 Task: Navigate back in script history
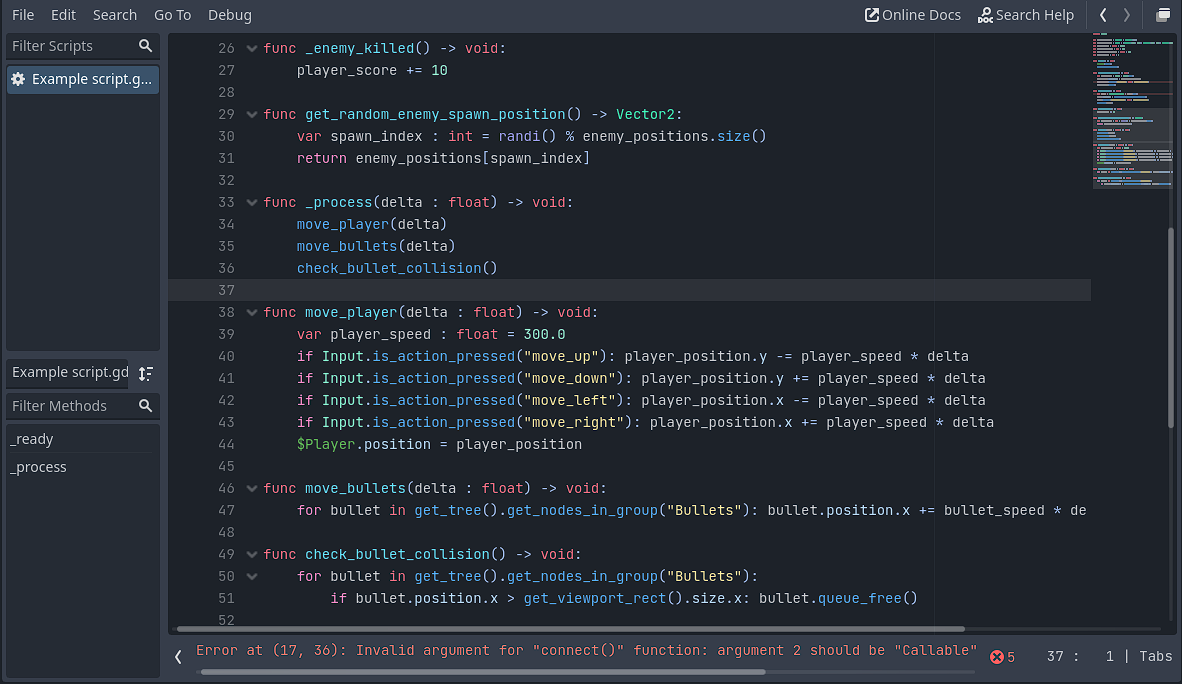(x=1104, y=15)
